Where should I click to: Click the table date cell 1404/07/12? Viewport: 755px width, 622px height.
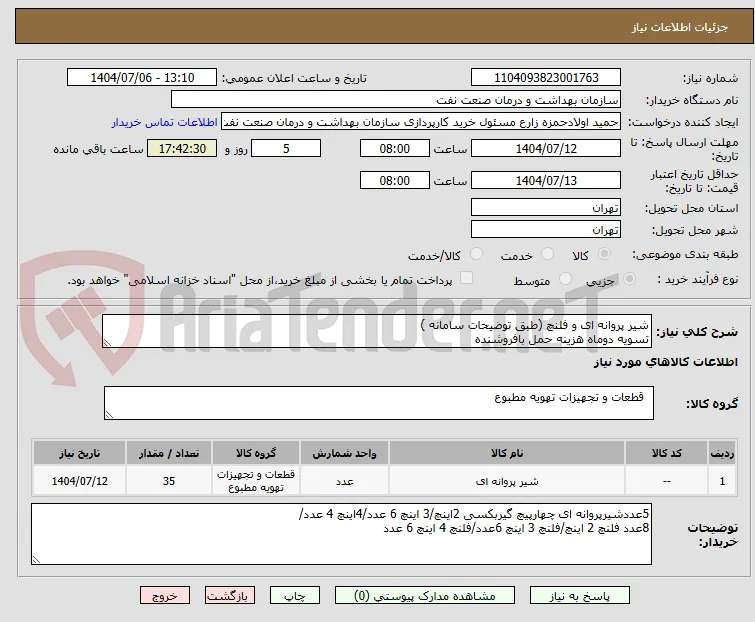point(79,481)
